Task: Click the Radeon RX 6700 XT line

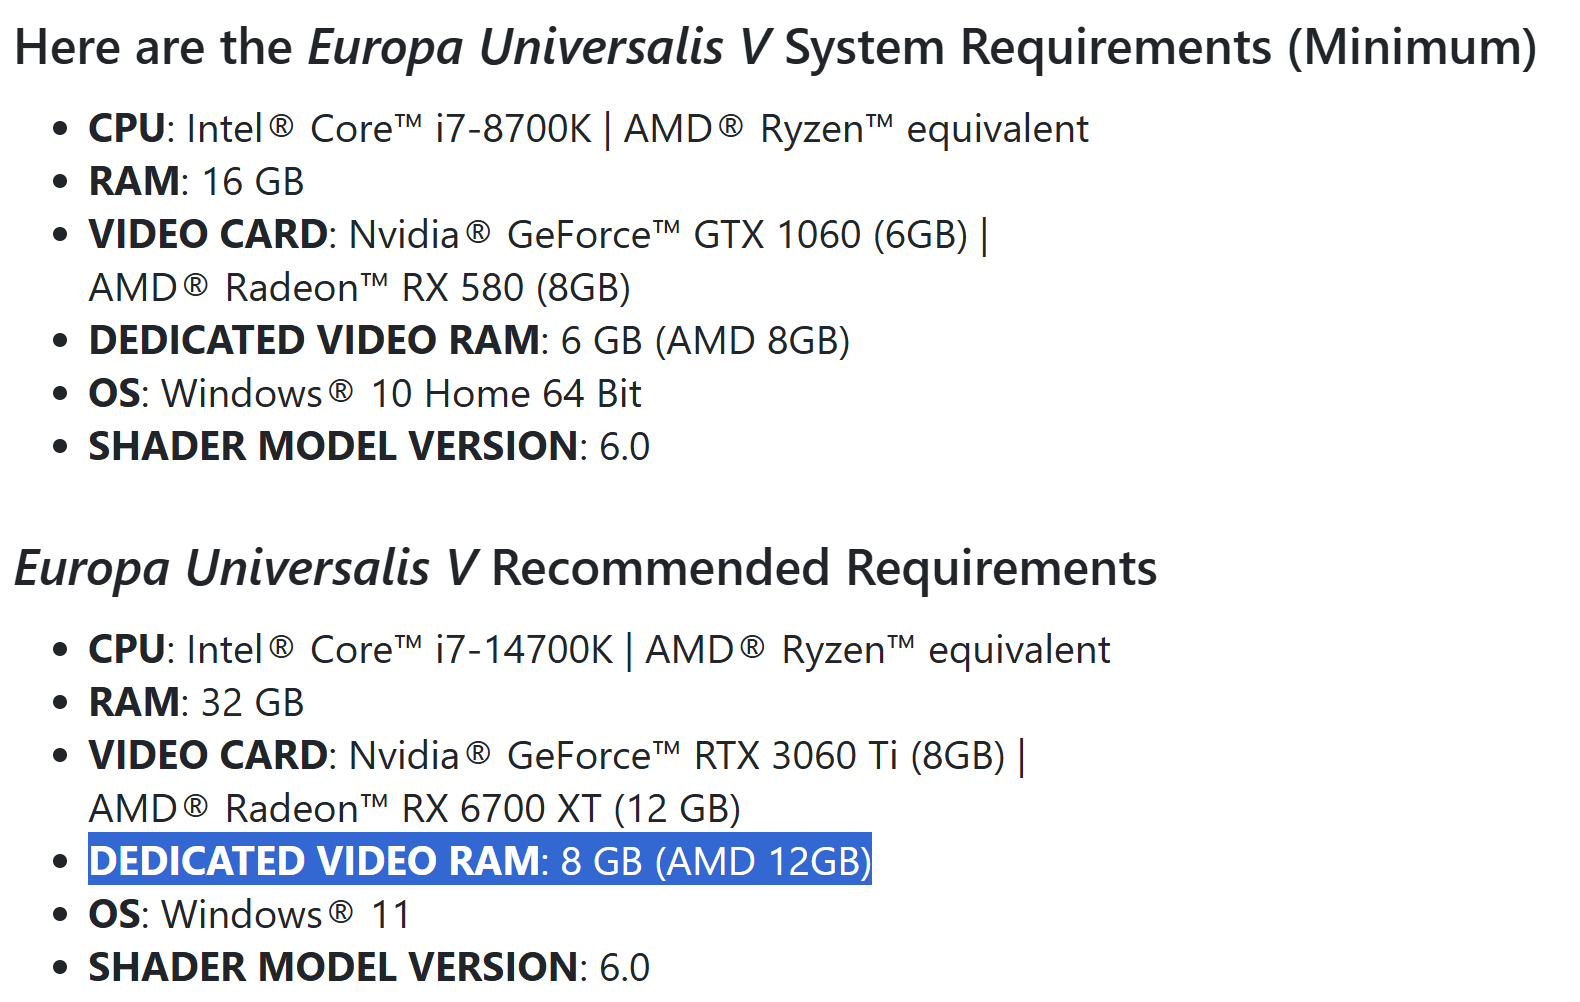Action: click(x=414, y=809)
